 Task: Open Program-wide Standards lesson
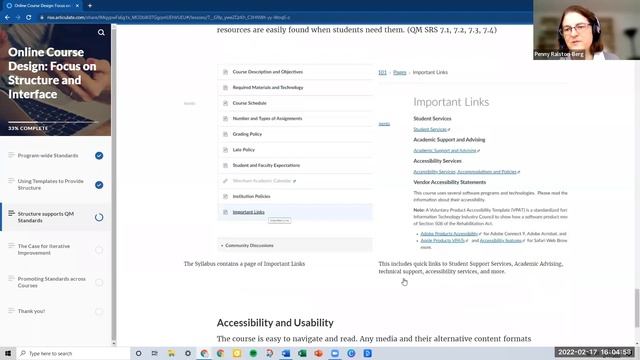pos(48,156)
